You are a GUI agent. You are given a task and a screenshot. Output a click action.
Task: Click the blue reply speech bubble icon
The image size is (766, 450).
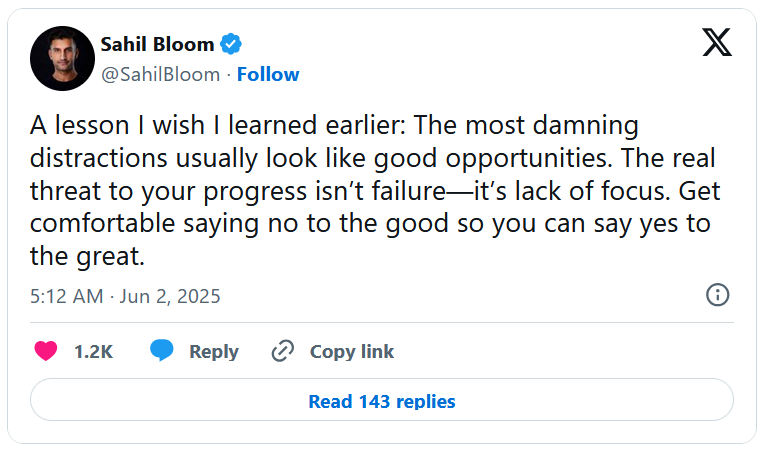162,350
